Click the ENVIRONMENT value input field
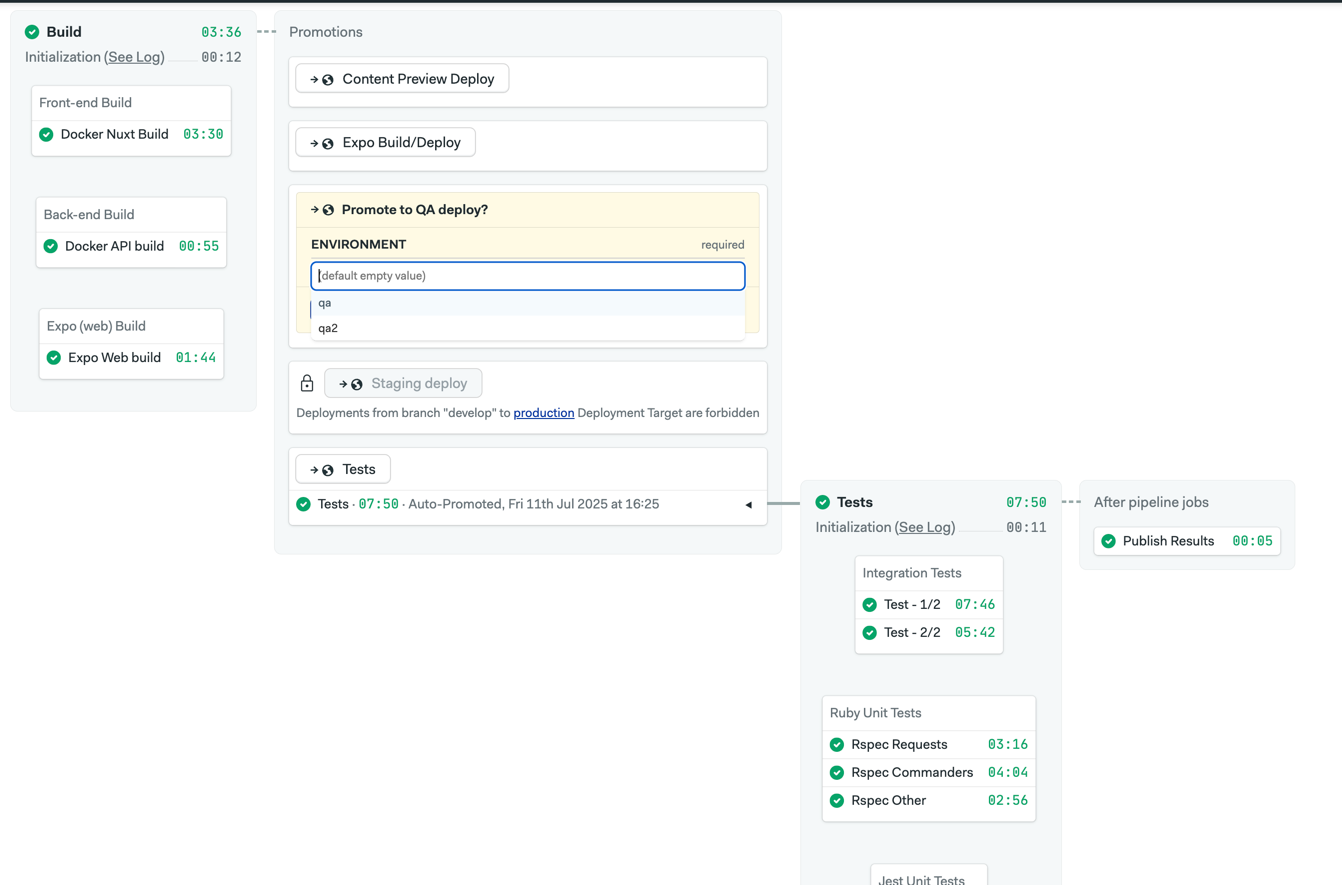 pyautogui.click(x=527, y=275)
